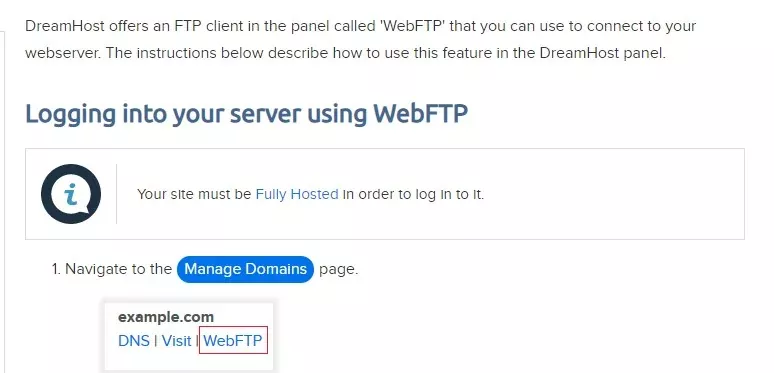The height and width of the screenshot is (373, 774).
Task: Click the 'Navigate to the' step text
Action: pyautogui.click(x=118, y=269)
